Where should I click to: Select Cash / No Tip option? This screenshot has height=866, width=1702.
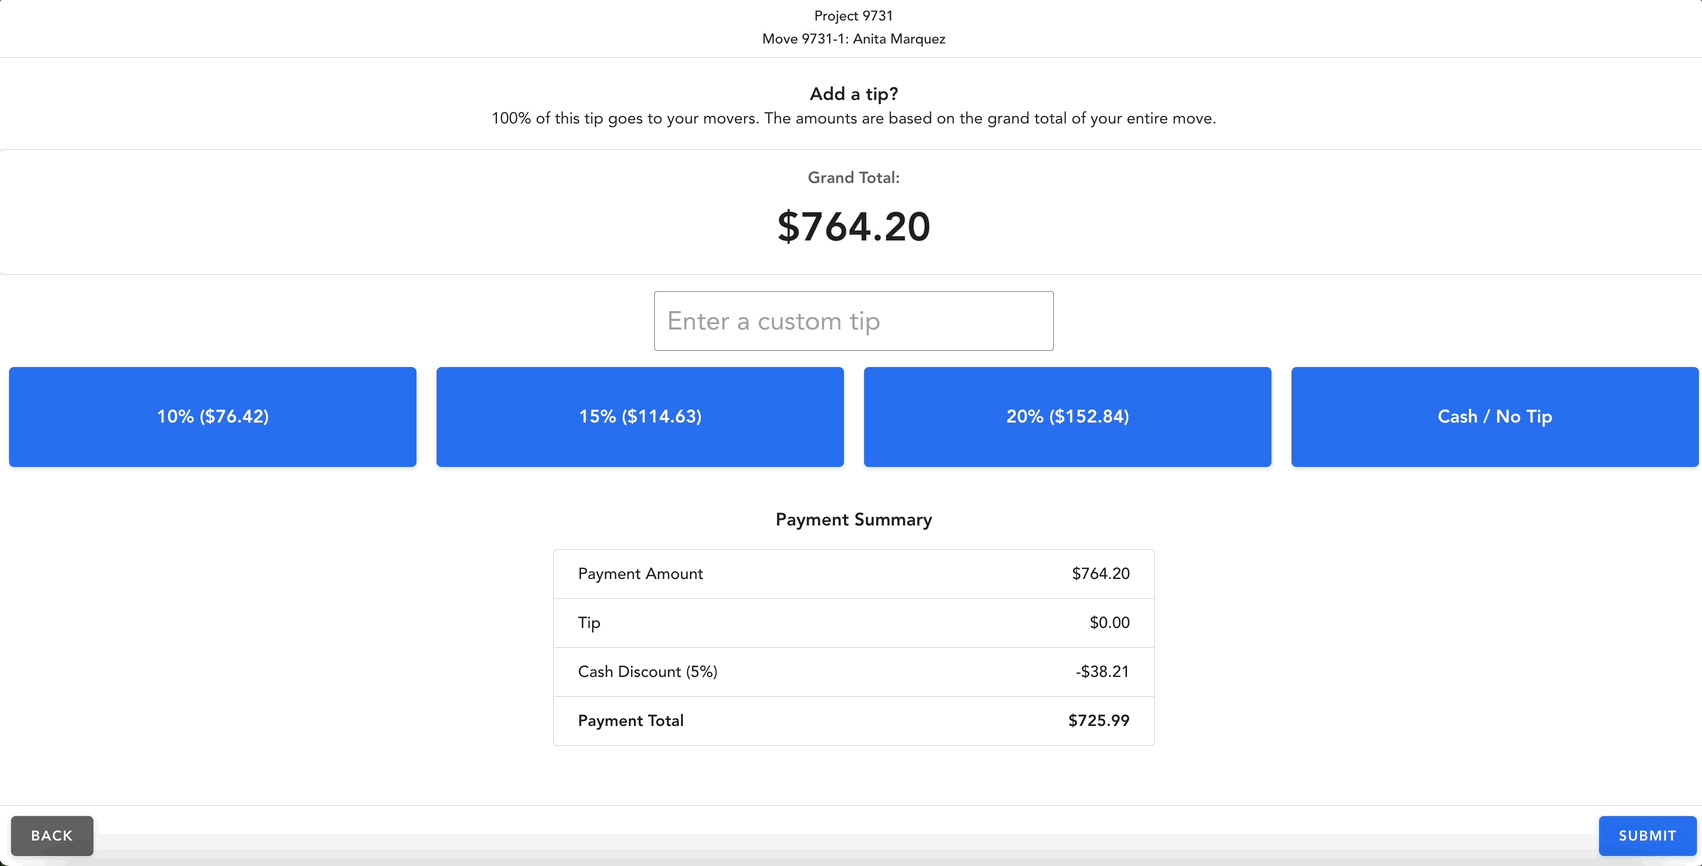[1494, 417]
